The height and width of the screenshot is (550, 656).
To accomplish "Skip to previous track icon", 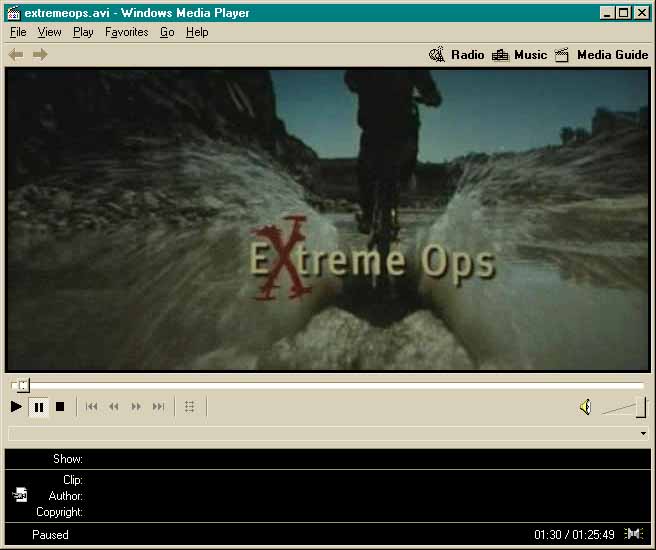I will (x=91, y=407).
